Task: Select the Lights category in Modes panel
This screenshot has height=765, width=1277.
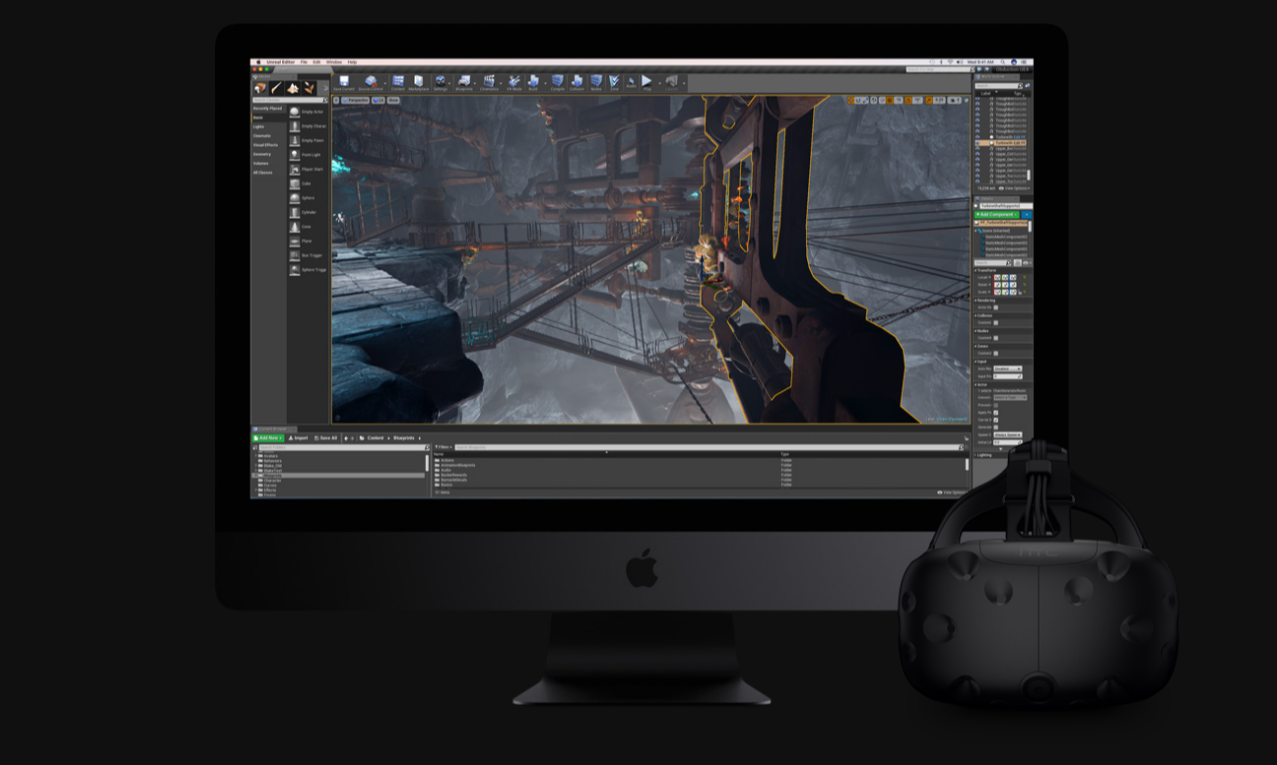Action: [x=259, y=127]
